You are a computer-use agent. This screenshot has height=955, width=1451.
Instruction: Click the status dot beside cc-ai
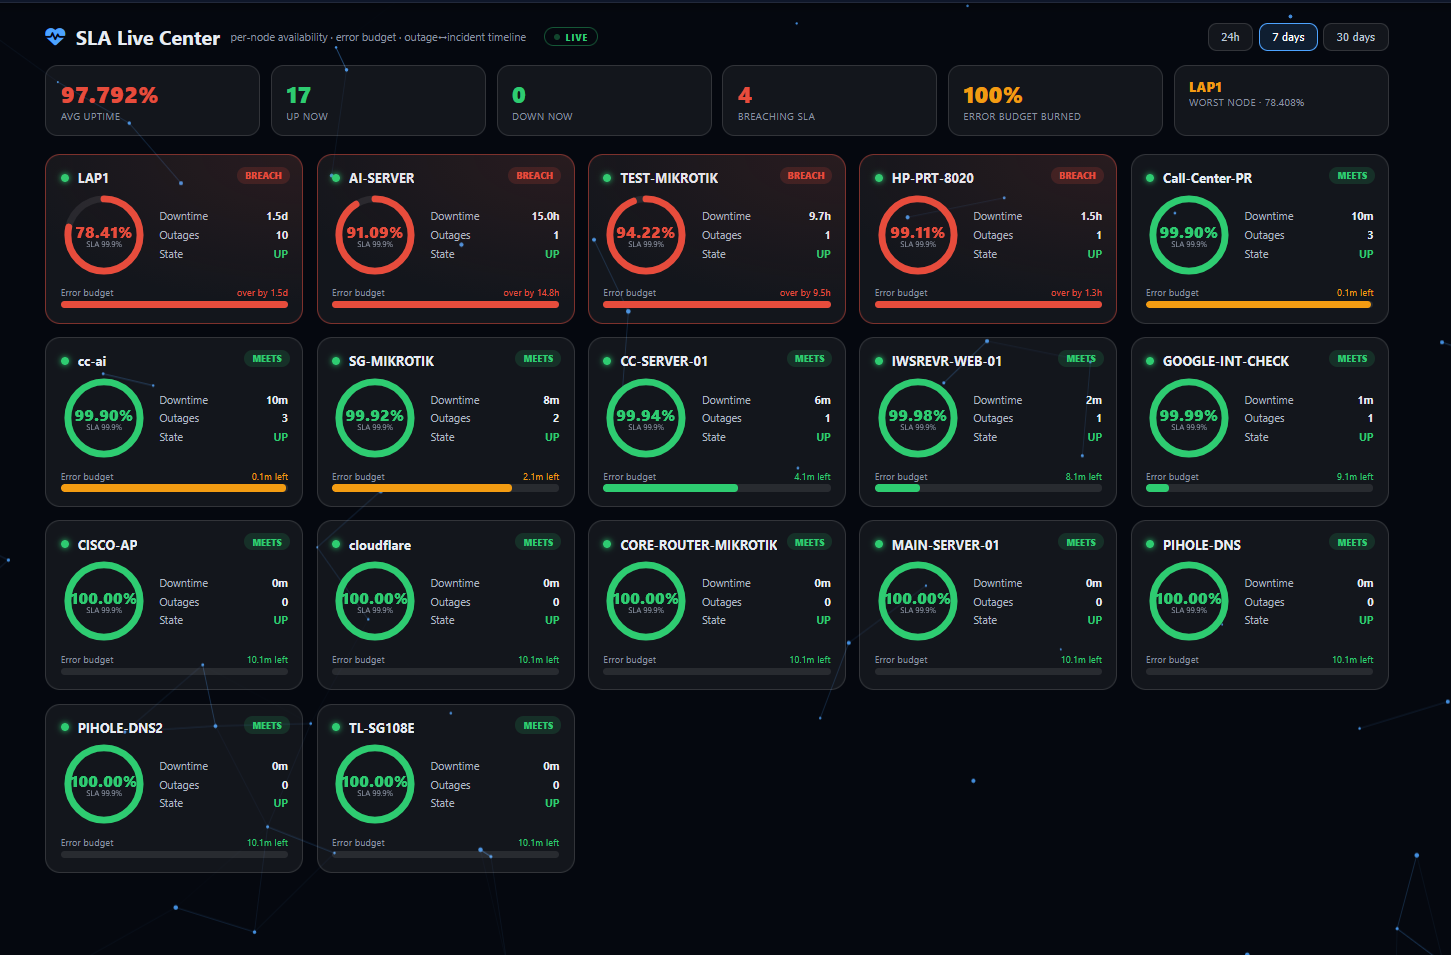coord(65,361)
